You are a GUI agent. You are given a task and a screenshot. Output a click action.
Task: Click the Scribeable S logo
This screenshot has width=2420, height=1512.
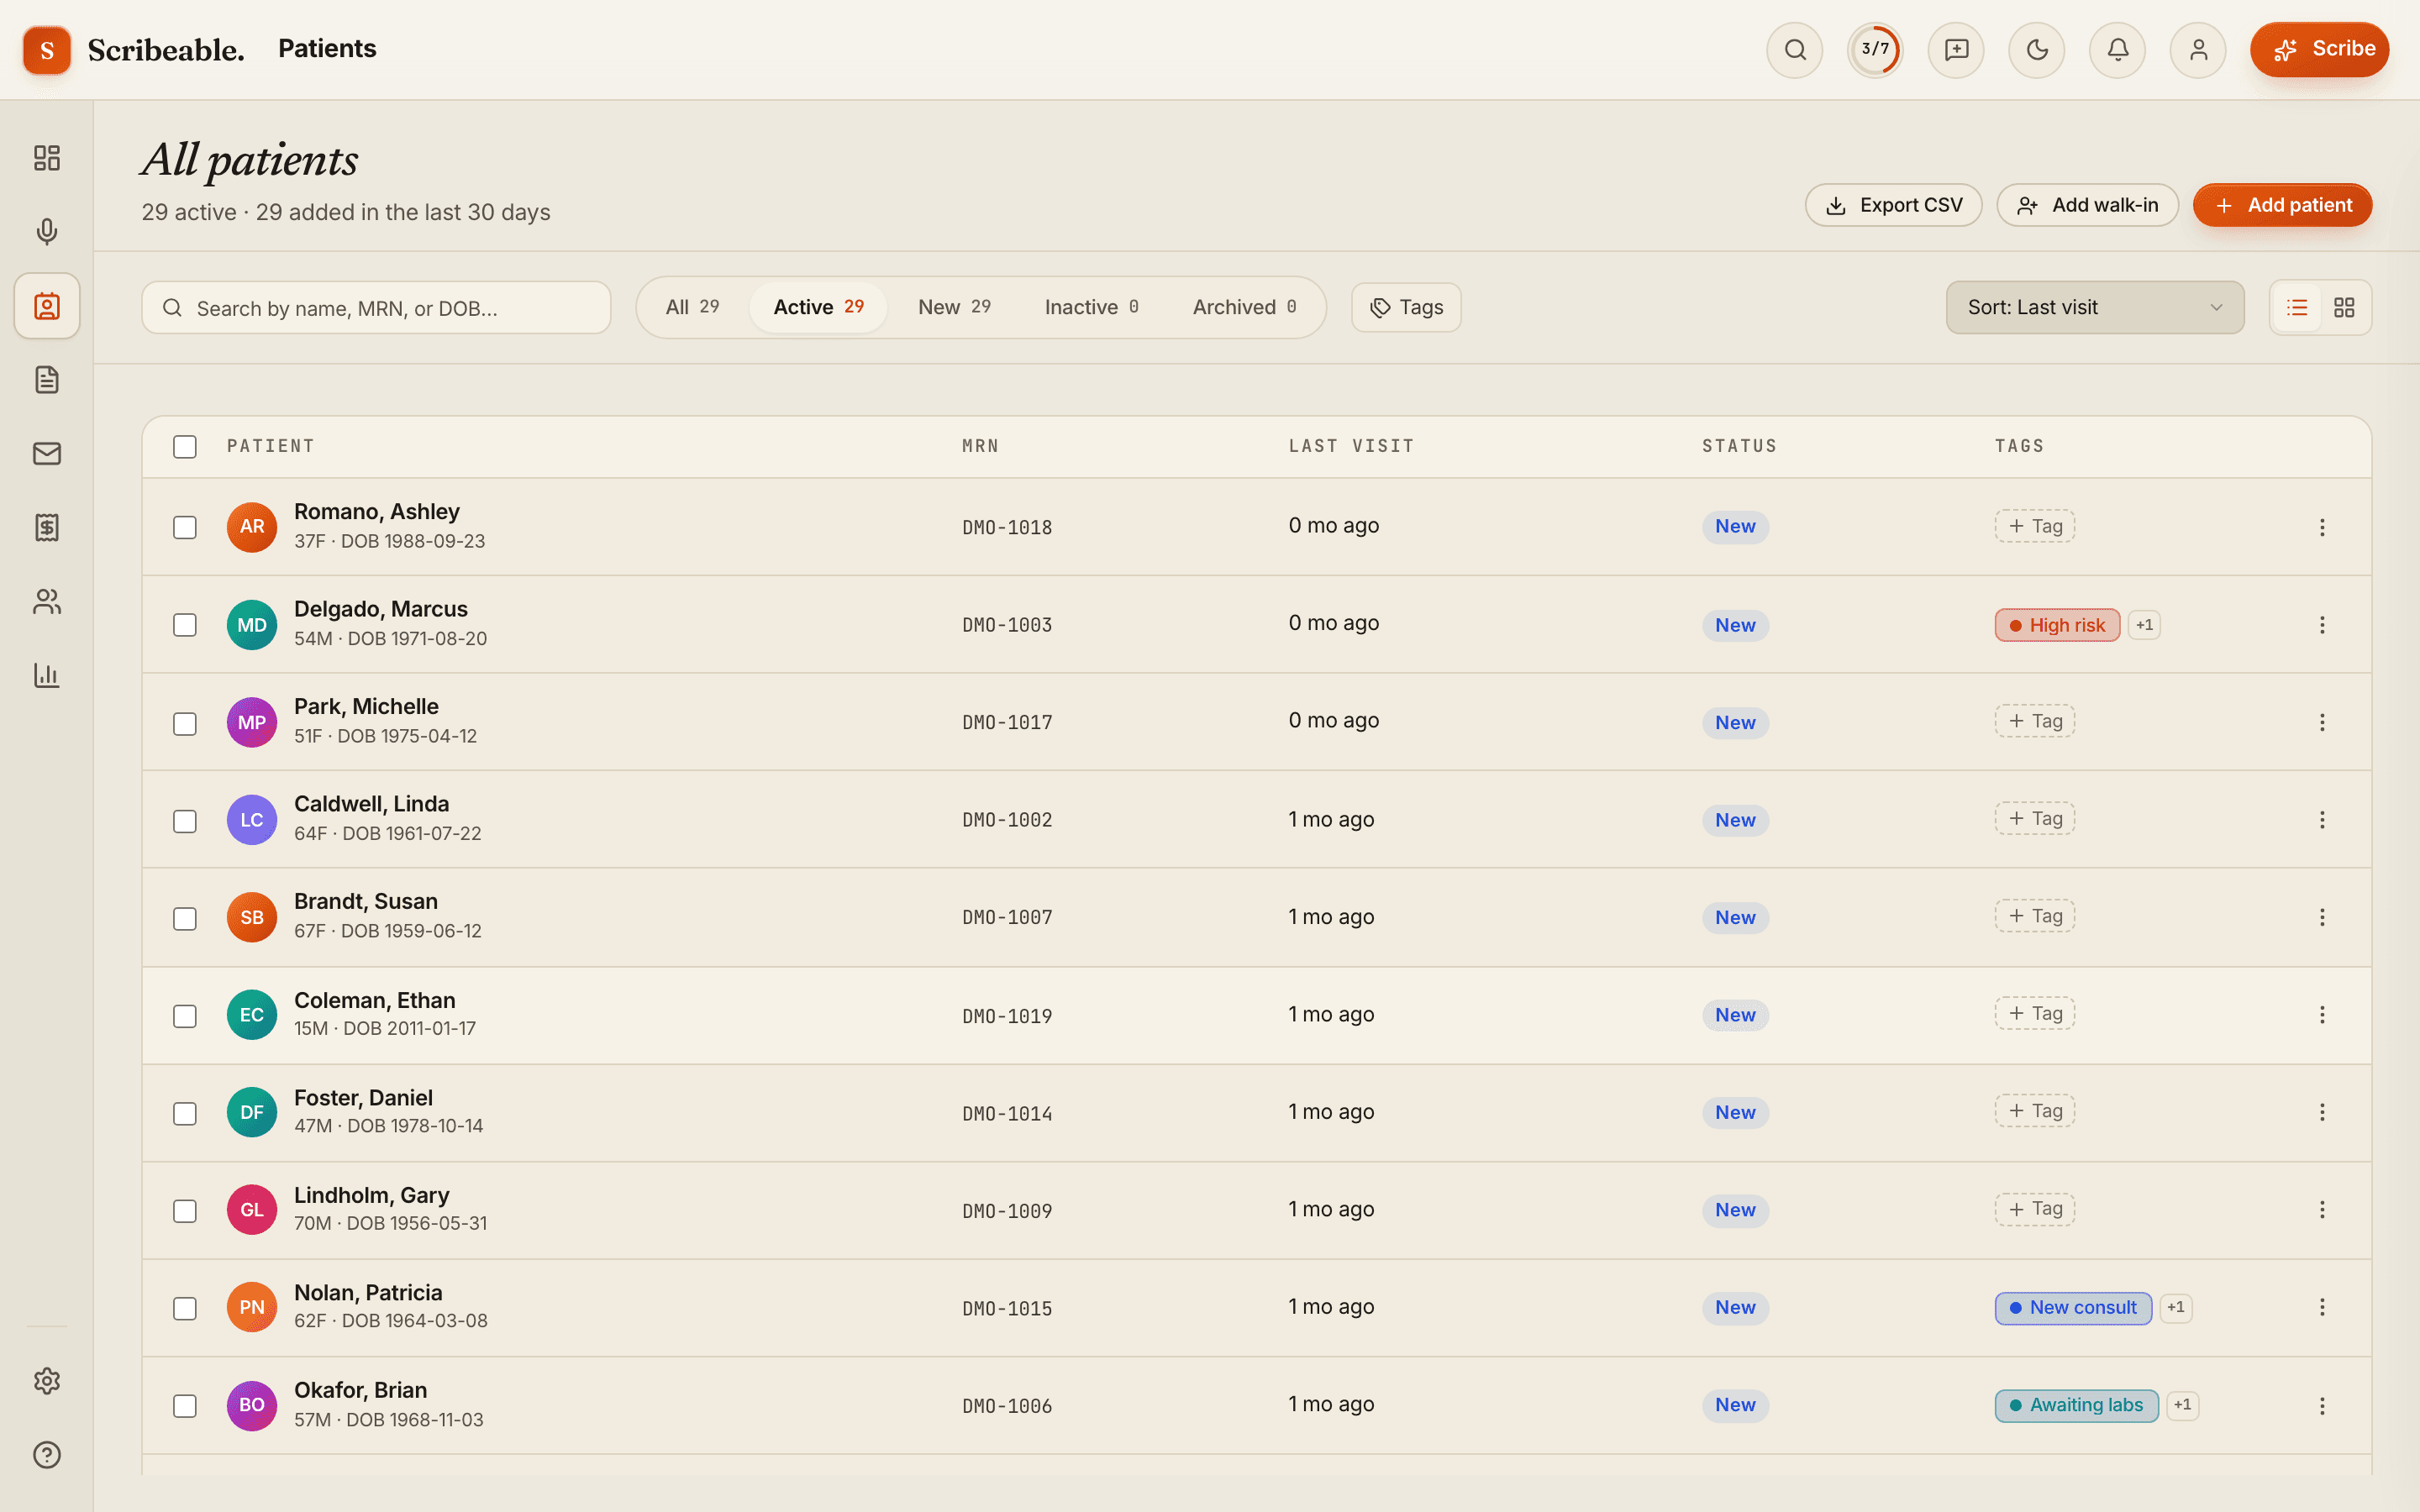[x=47, y=50]
